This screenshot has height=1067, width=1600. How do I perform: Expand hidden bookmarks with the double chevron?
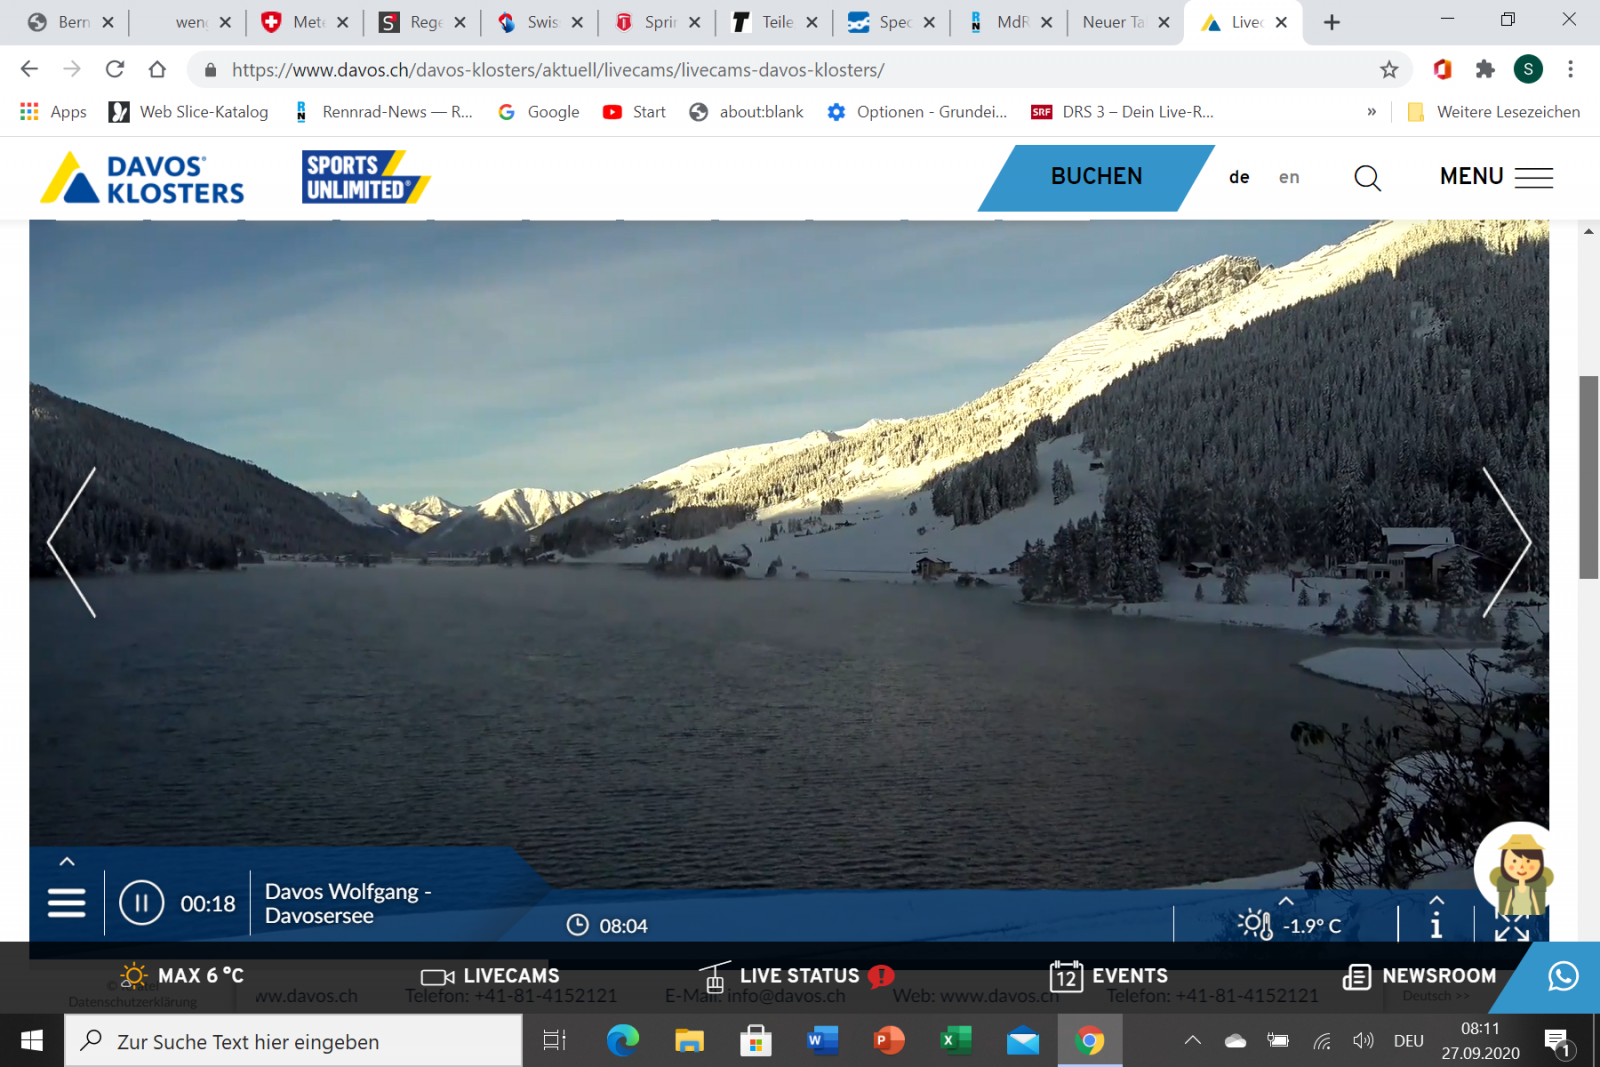tap(1371, 112)
